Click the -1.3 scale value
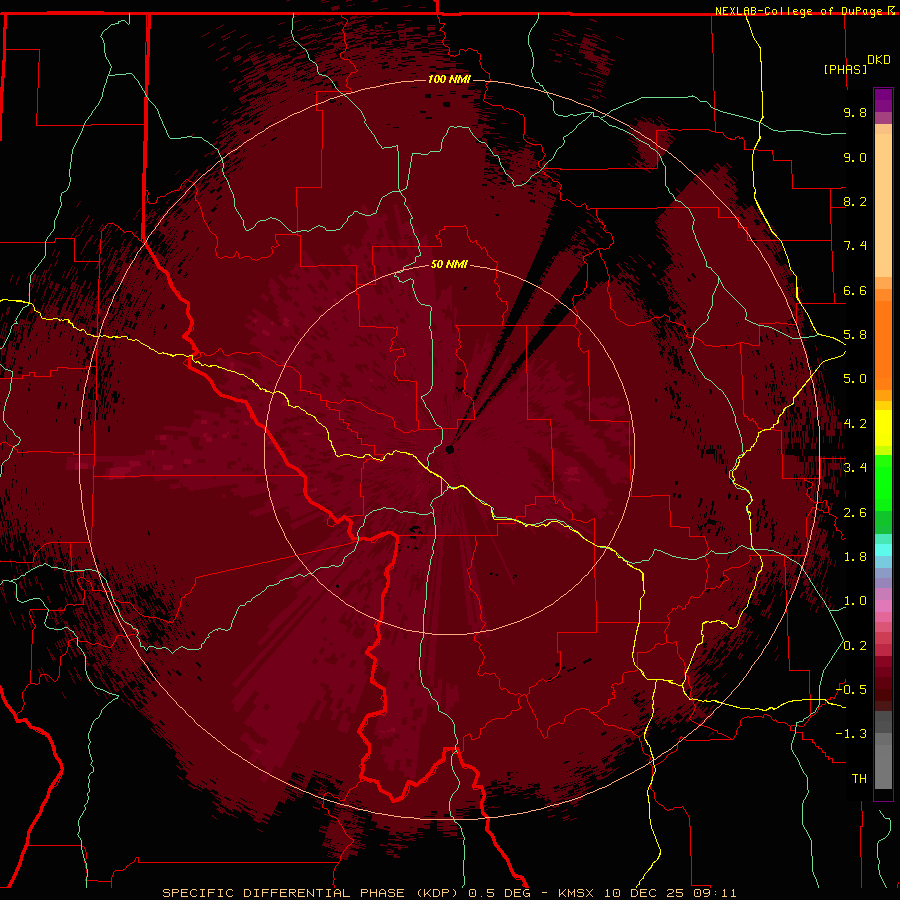Image resolution: width=900 pixels, height=900 pixels. coord(851,734)
